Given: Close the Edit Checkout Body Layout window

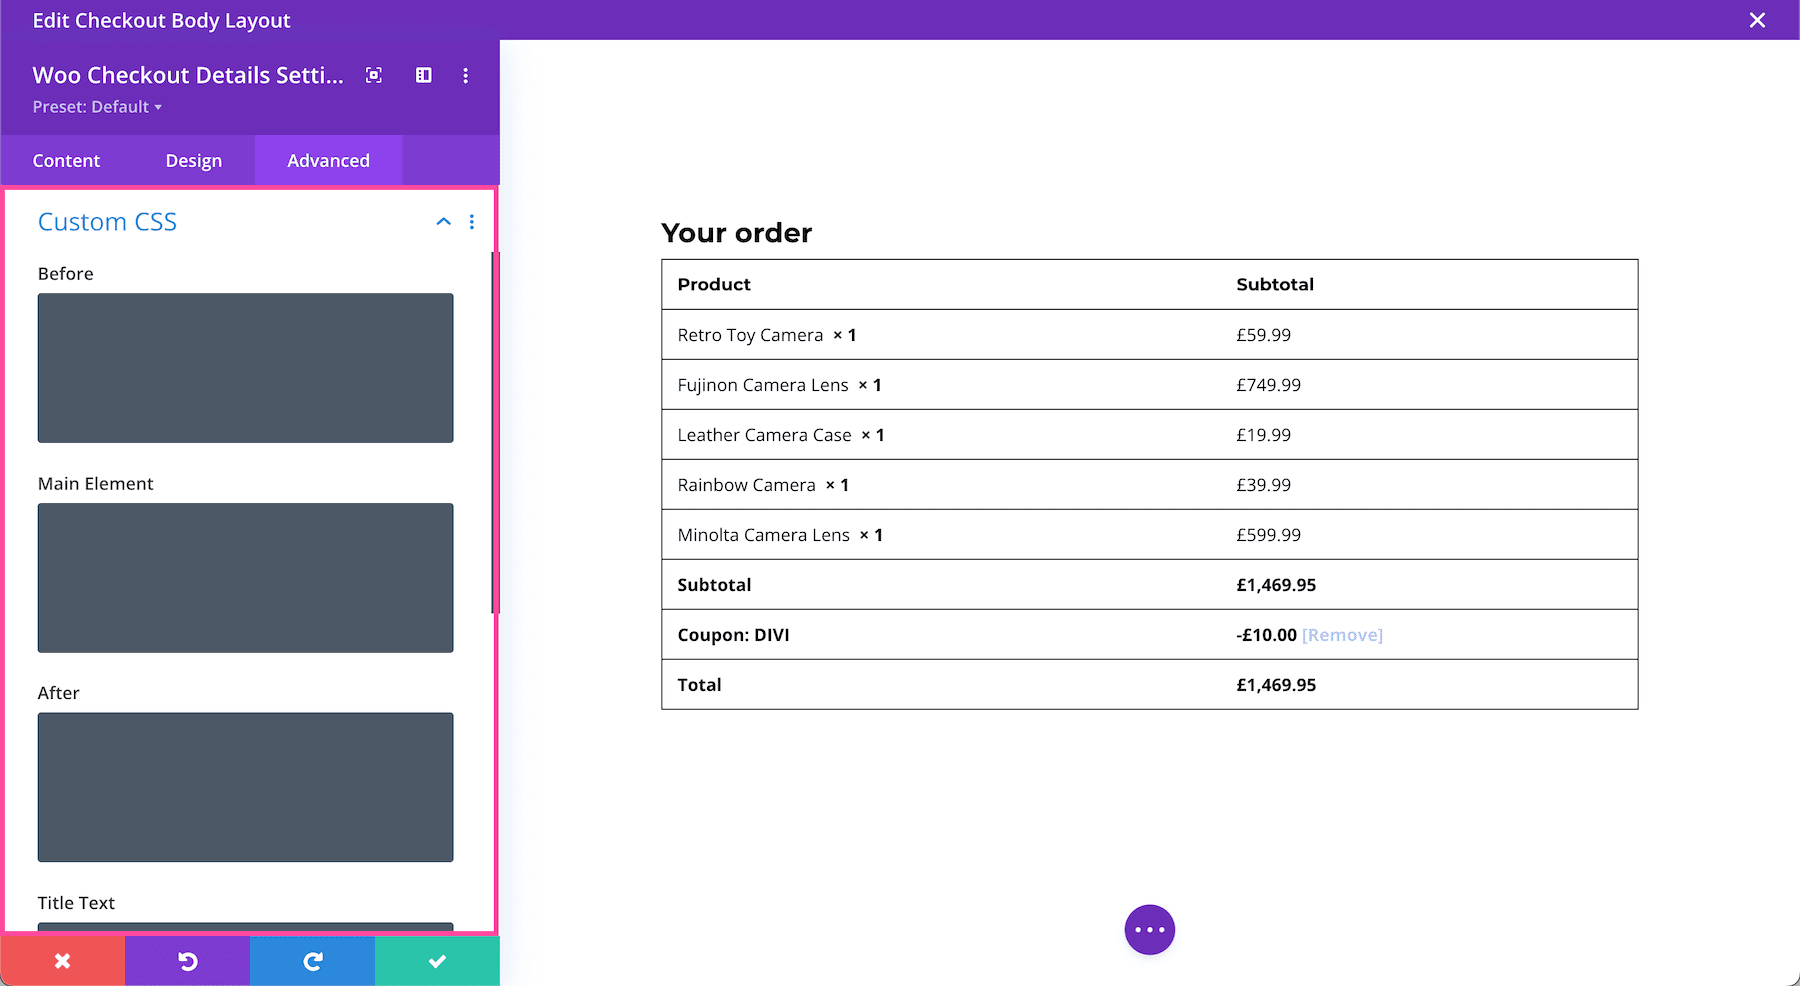Looking at the screenshot, I should coord(1757,20).
